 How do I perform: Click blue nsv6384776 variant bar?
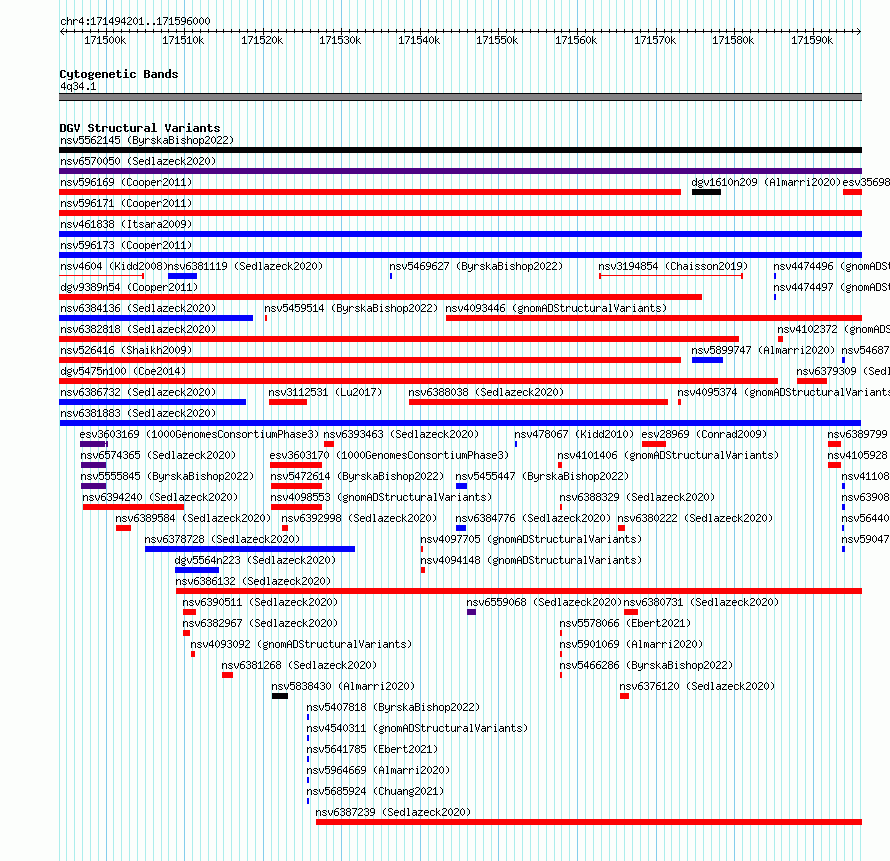[461, 528]
